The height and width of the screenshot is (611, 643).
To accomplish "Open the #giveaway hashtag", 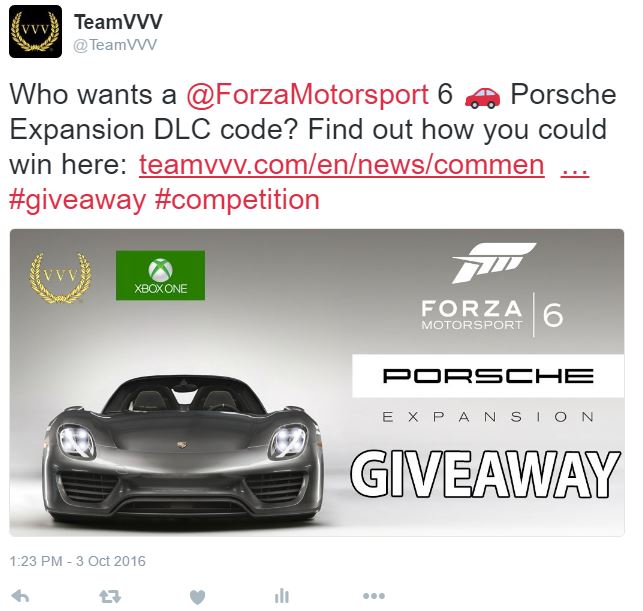I will pyautogui.click(x=78, y=201).
